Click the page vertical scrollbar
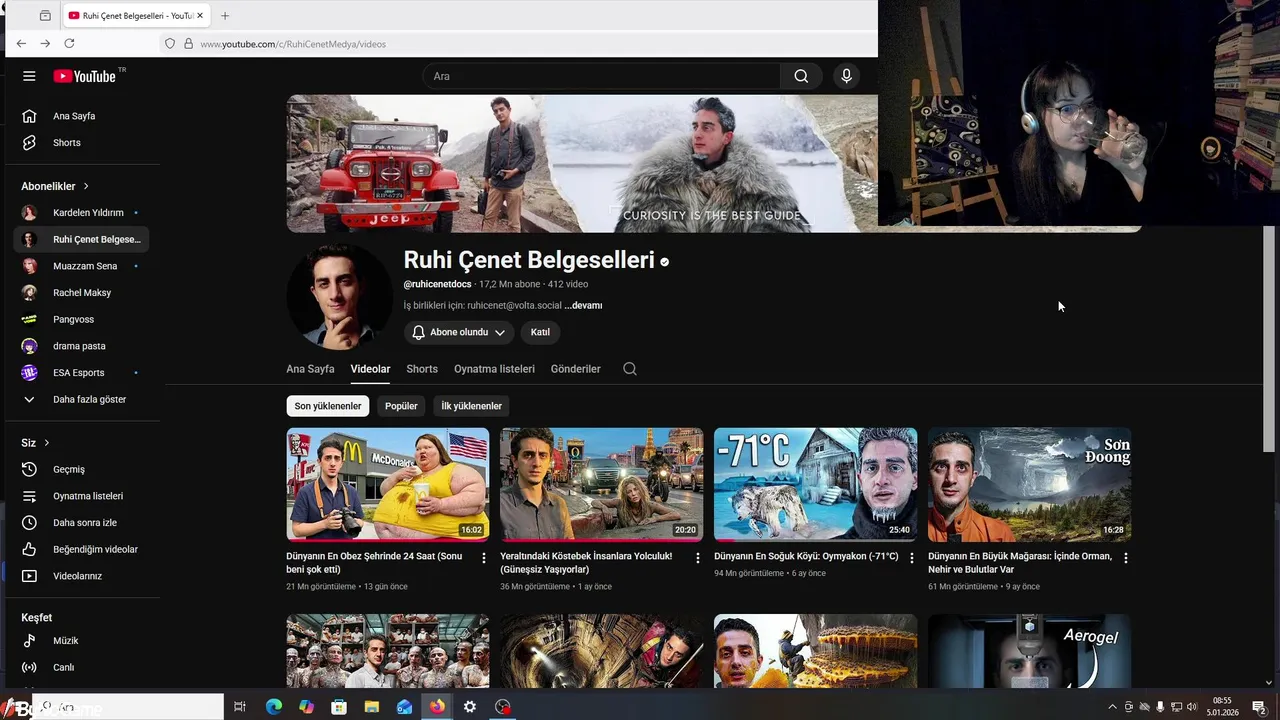Image resolution: width=1280 pixels, height=720 pixels. (1270, 339)
